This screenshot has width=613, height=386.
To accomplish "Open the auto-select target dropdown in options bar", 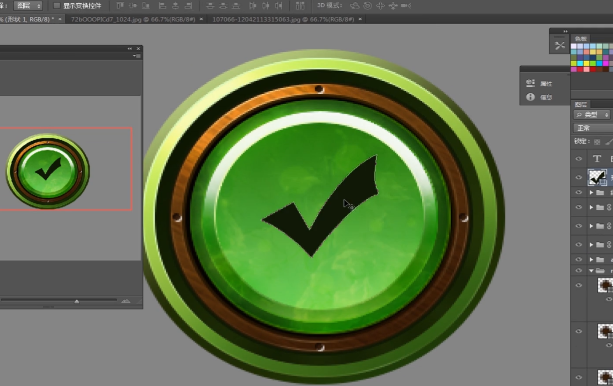I will [x=28, y=5].
